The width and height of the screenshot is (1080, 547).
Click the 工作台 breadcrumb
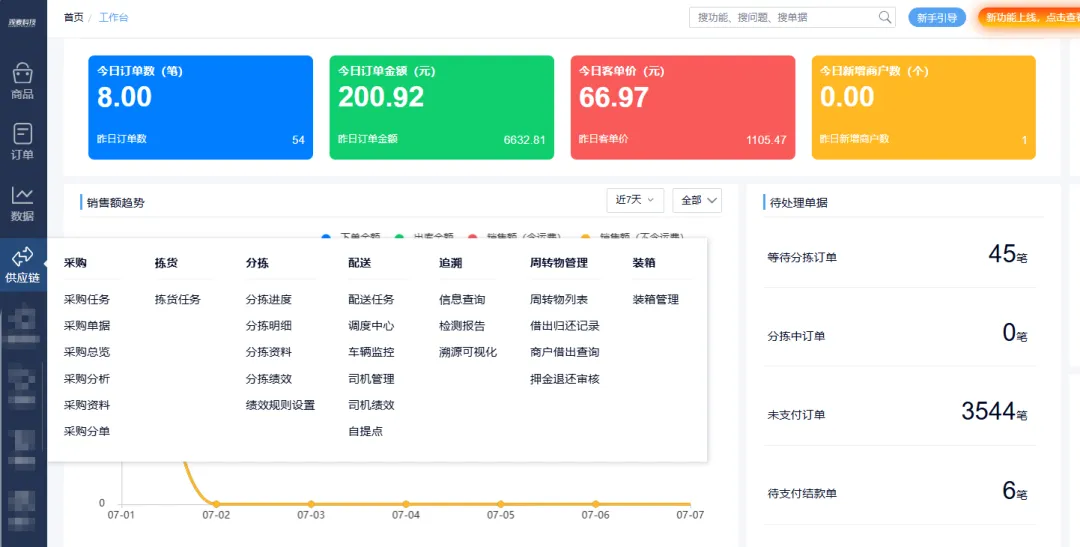coord(114,18)
